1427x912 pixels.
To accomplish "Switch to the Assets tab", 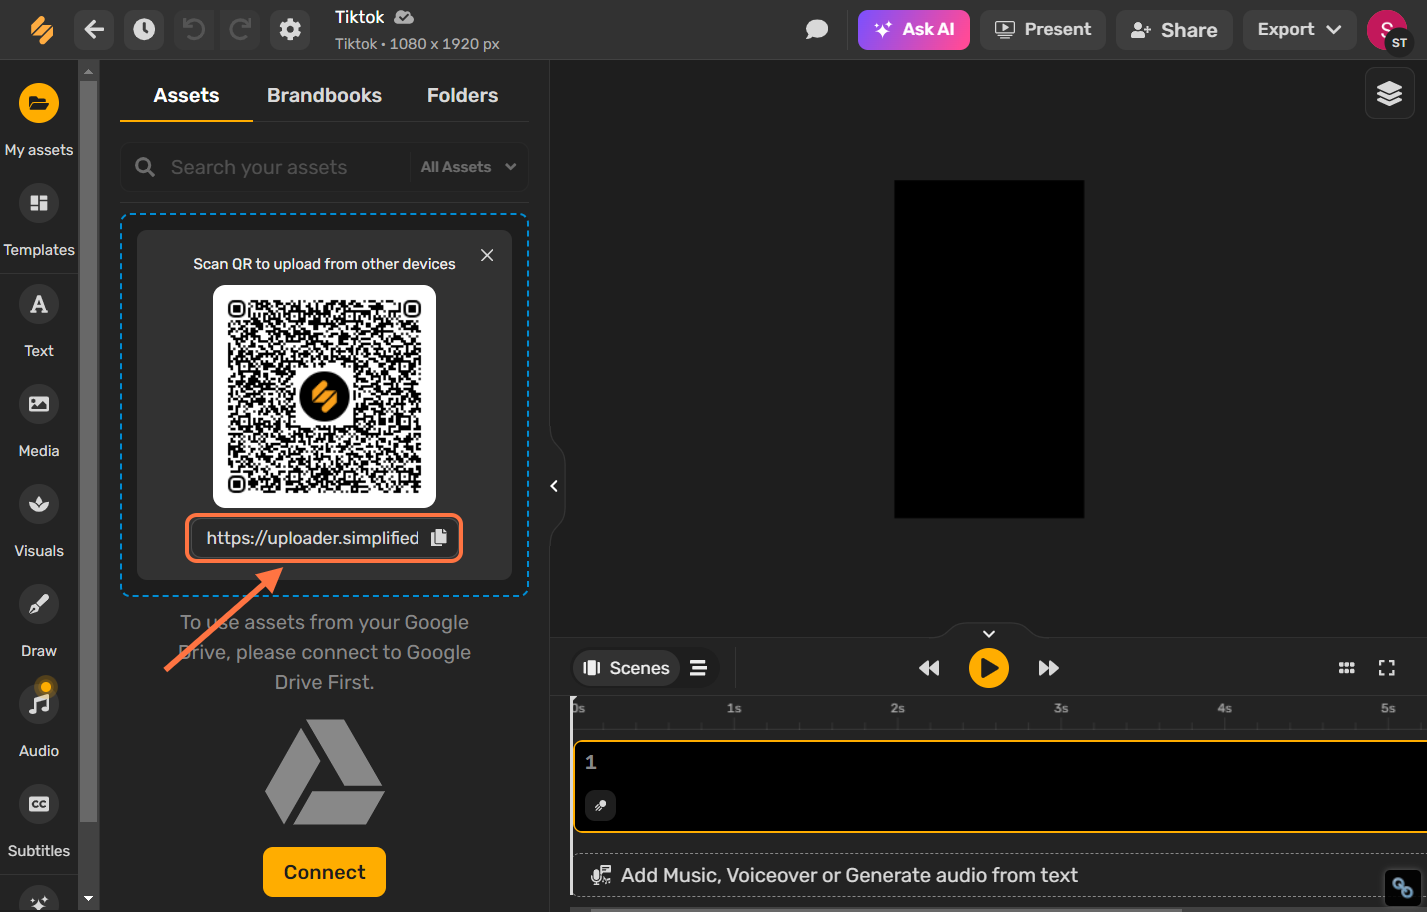I will coord(186,95).
